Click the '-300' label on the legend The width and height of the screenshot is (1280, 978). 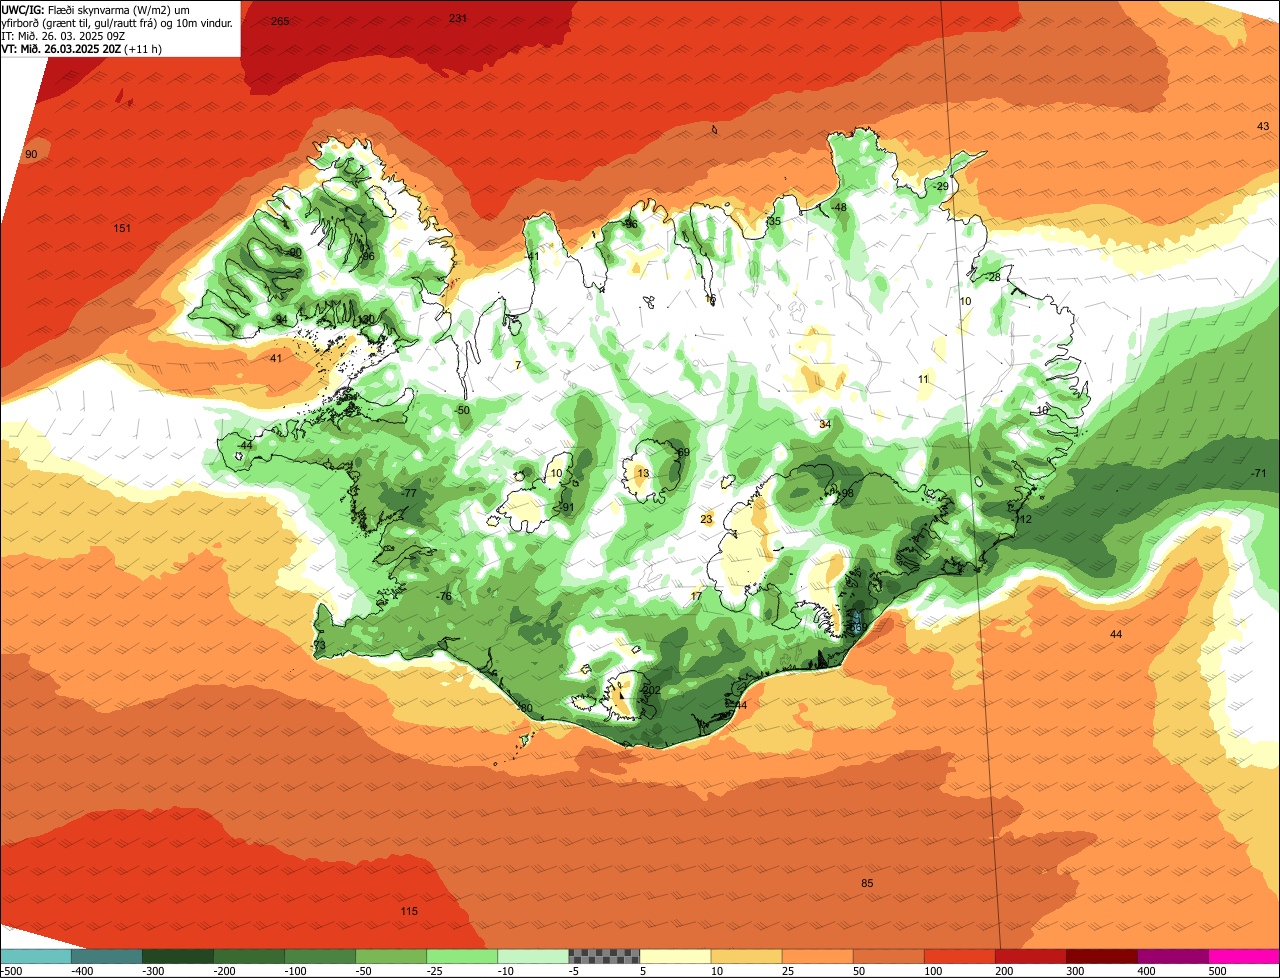point(153,971)
